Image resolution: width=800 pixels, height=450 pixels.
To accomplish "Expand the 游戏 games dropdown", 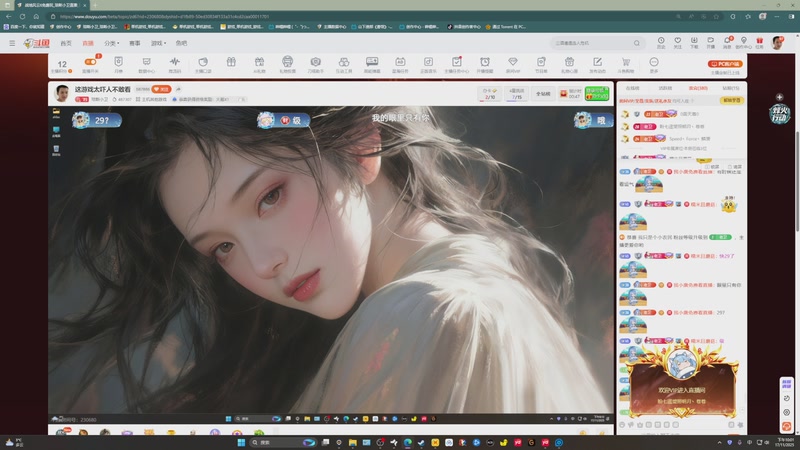I will pos(158,43).
